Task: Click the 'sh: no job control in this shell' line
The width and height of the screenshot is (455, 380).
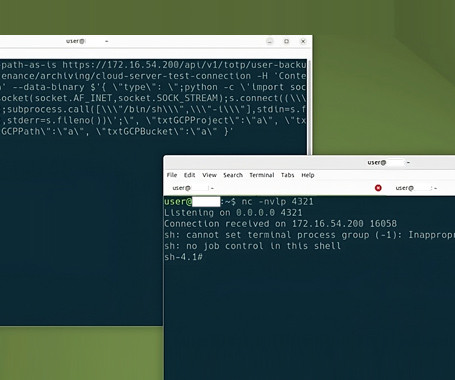Action: coord(252,246)
